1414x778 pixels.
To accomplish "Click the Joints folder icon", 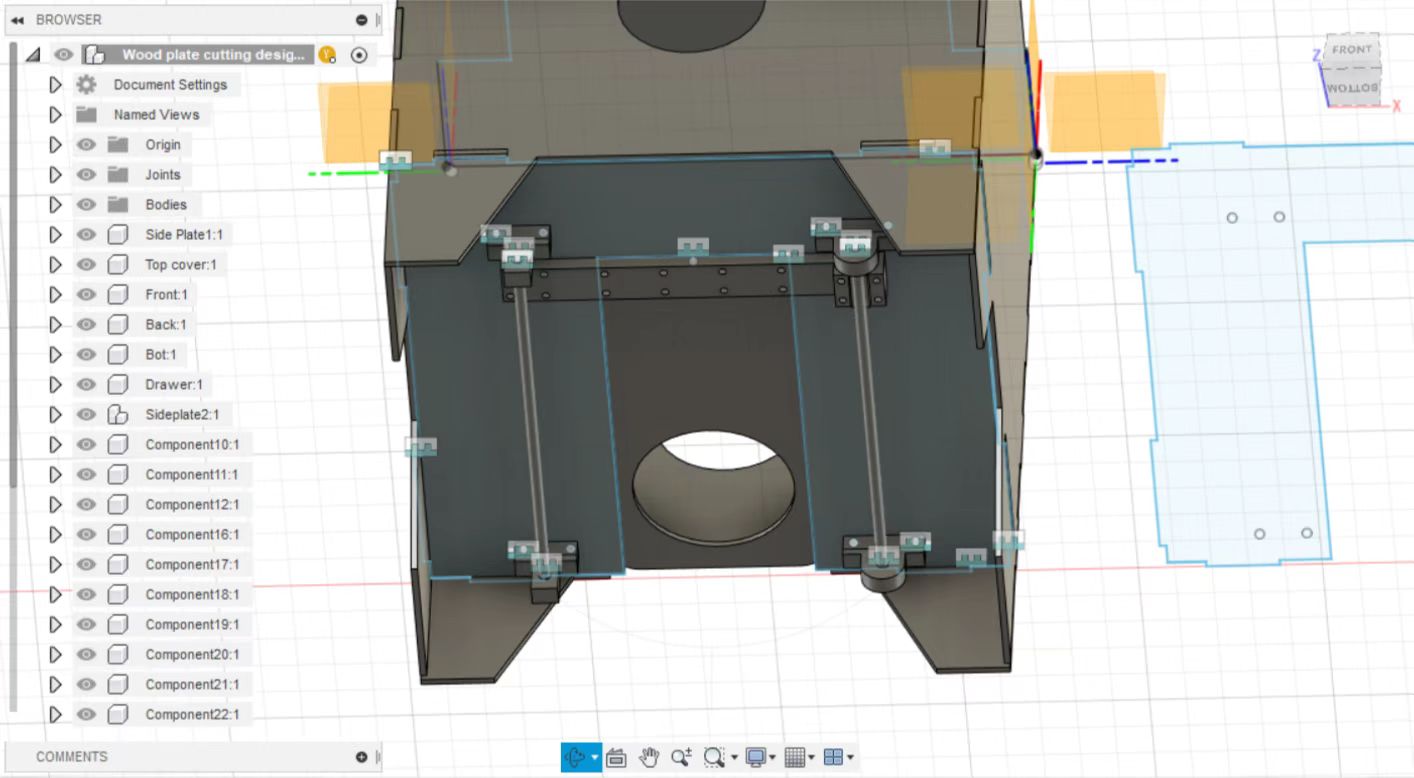I will (118, 174).
